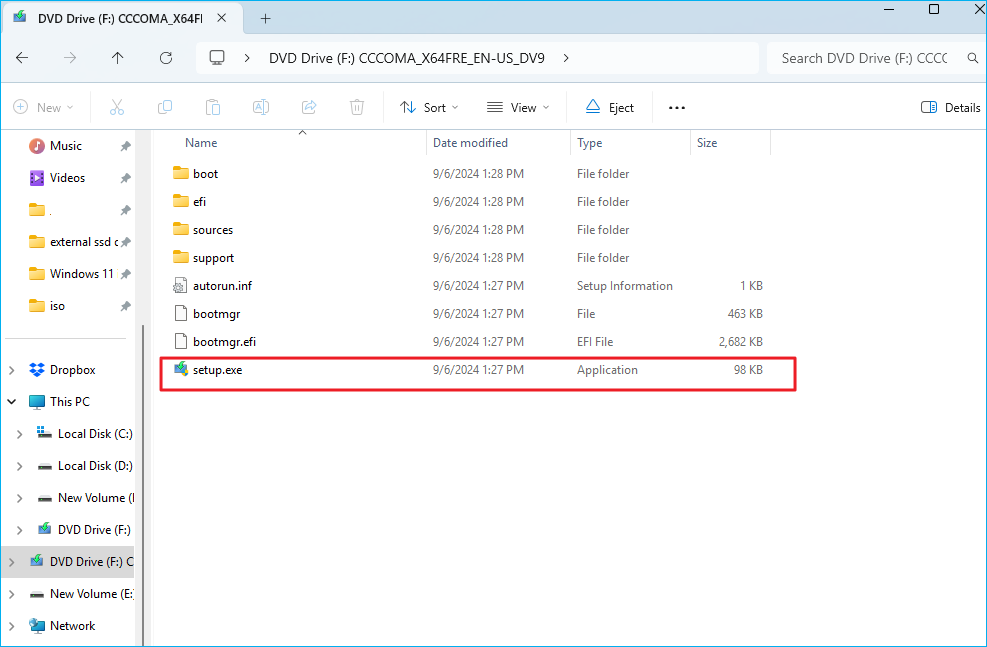
Task: Eject the DVD drive
Action: tap(610, 107)
